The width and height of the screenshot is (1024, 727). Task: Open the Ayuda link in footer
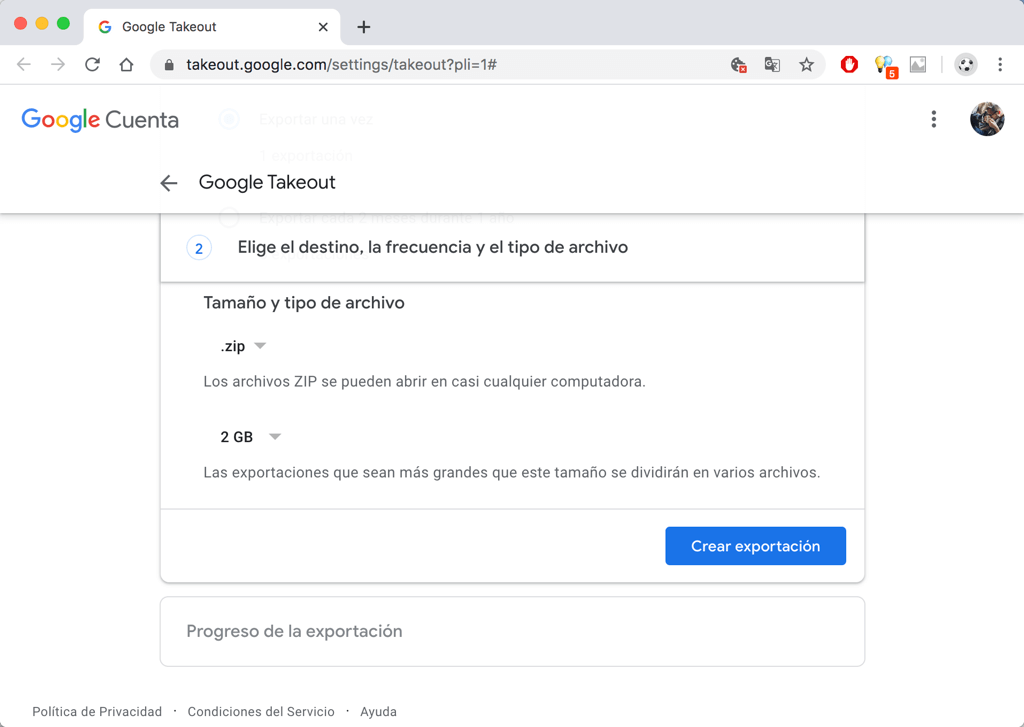[379, 711]
